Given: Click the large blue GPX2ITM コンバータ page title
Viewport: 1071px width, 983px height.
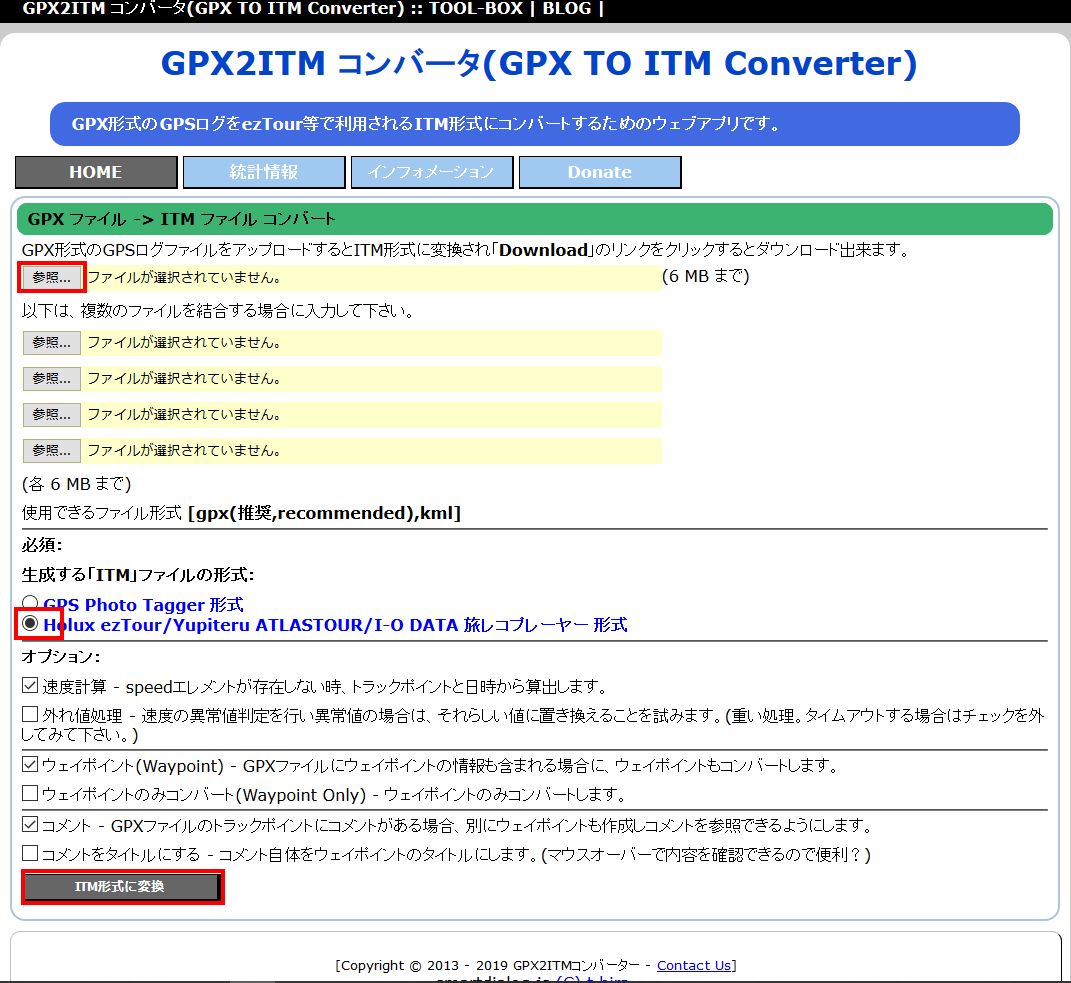Looking at the screenshot, I should point(538,64).
